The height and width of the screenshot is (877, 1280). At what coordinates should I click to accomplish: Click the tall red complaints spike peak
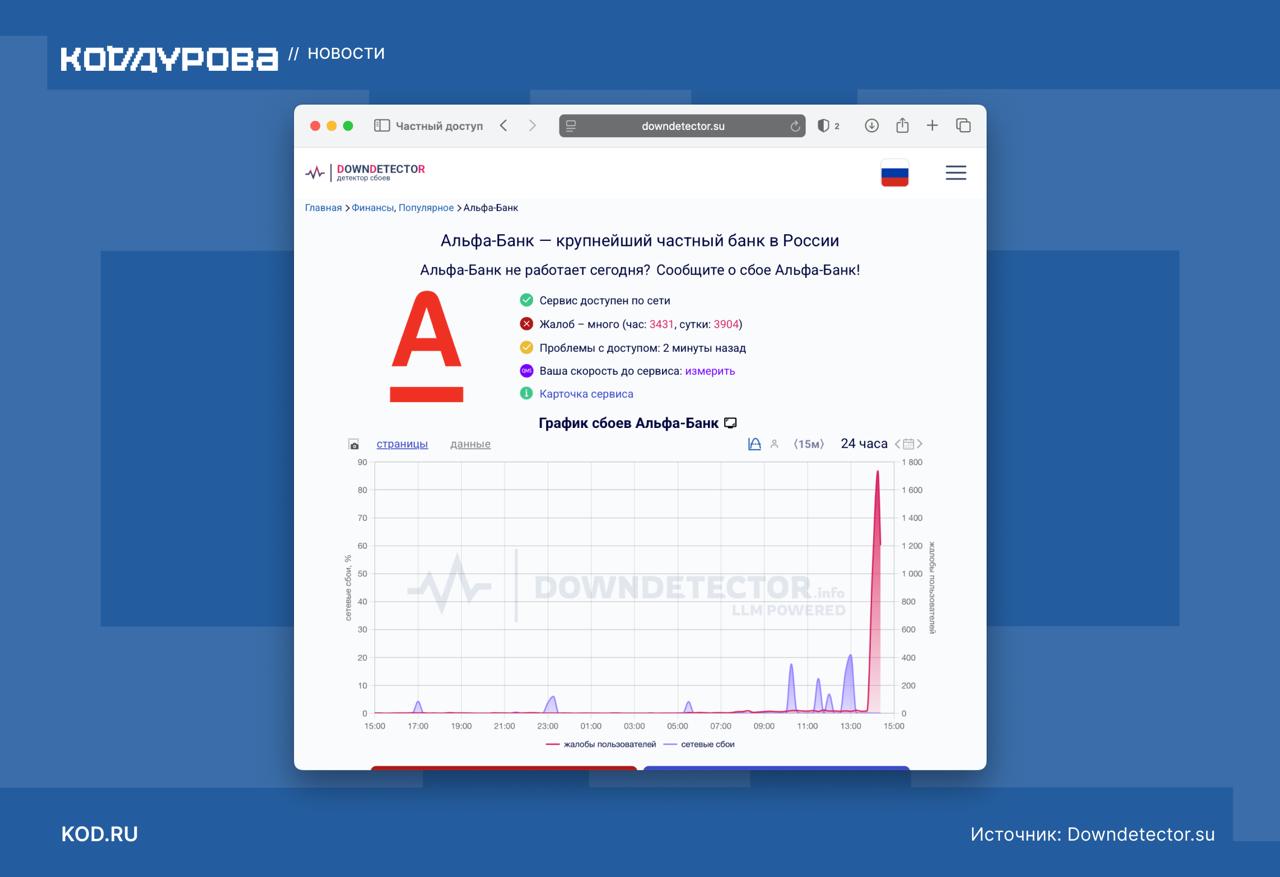point(877,472)
